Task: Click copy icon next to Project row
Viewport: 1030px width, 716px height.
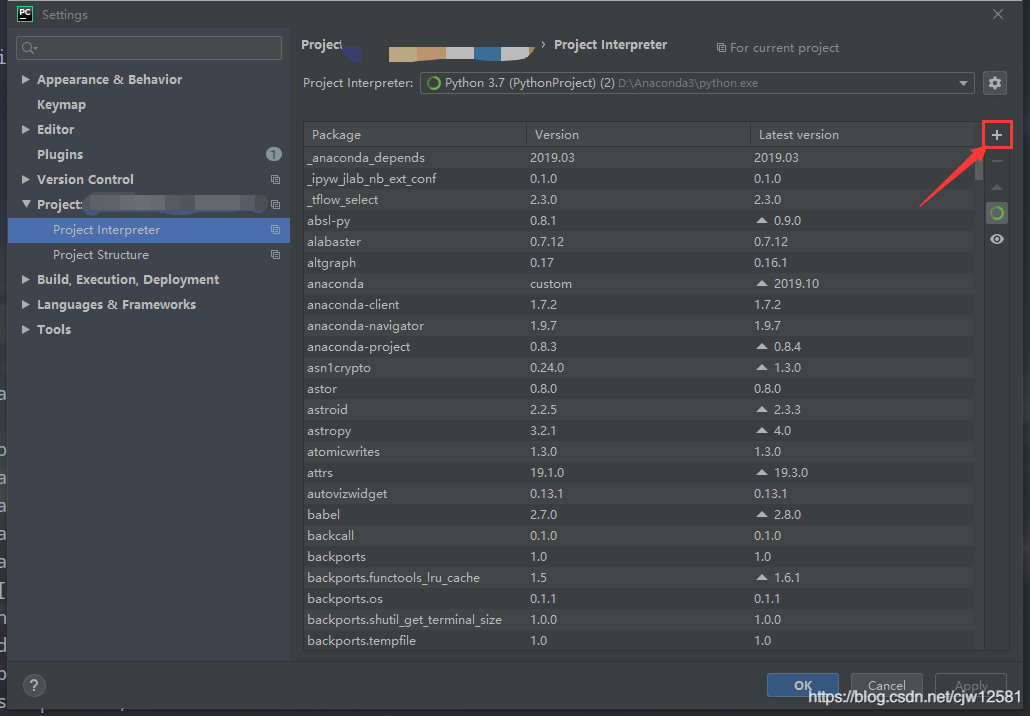Action: [x=275, y=204]
